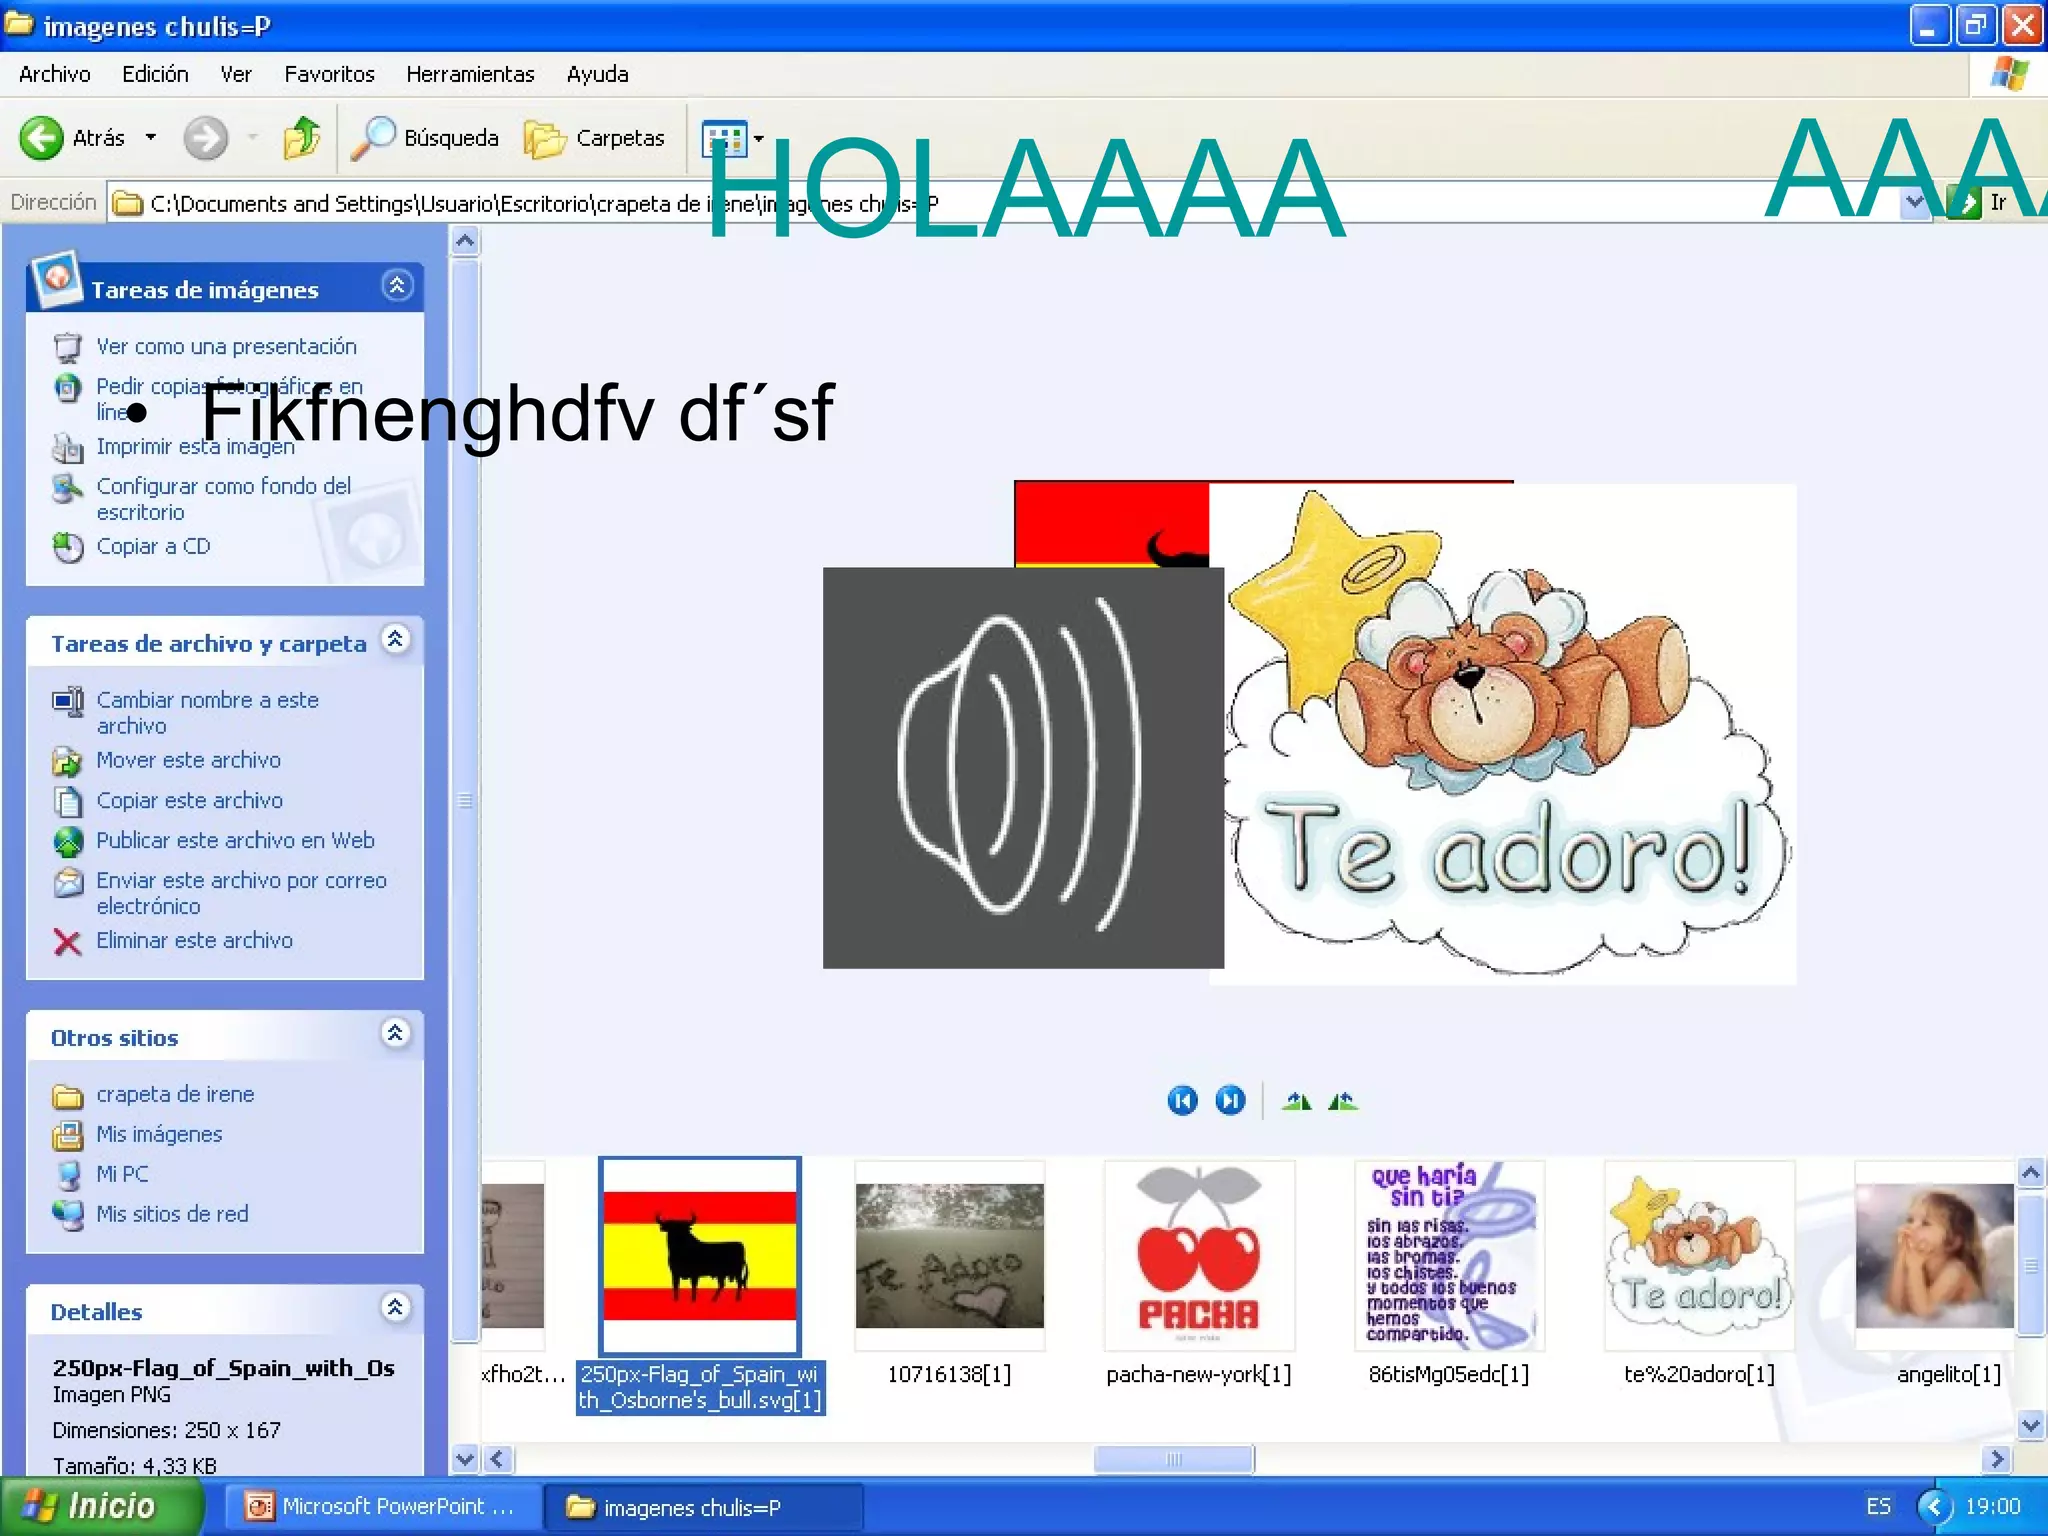Collapse the Detalles panel
Image resolution: width=2048 pixels, height=1536 pixels.
pyautogui.click(x=396, y=1308)
